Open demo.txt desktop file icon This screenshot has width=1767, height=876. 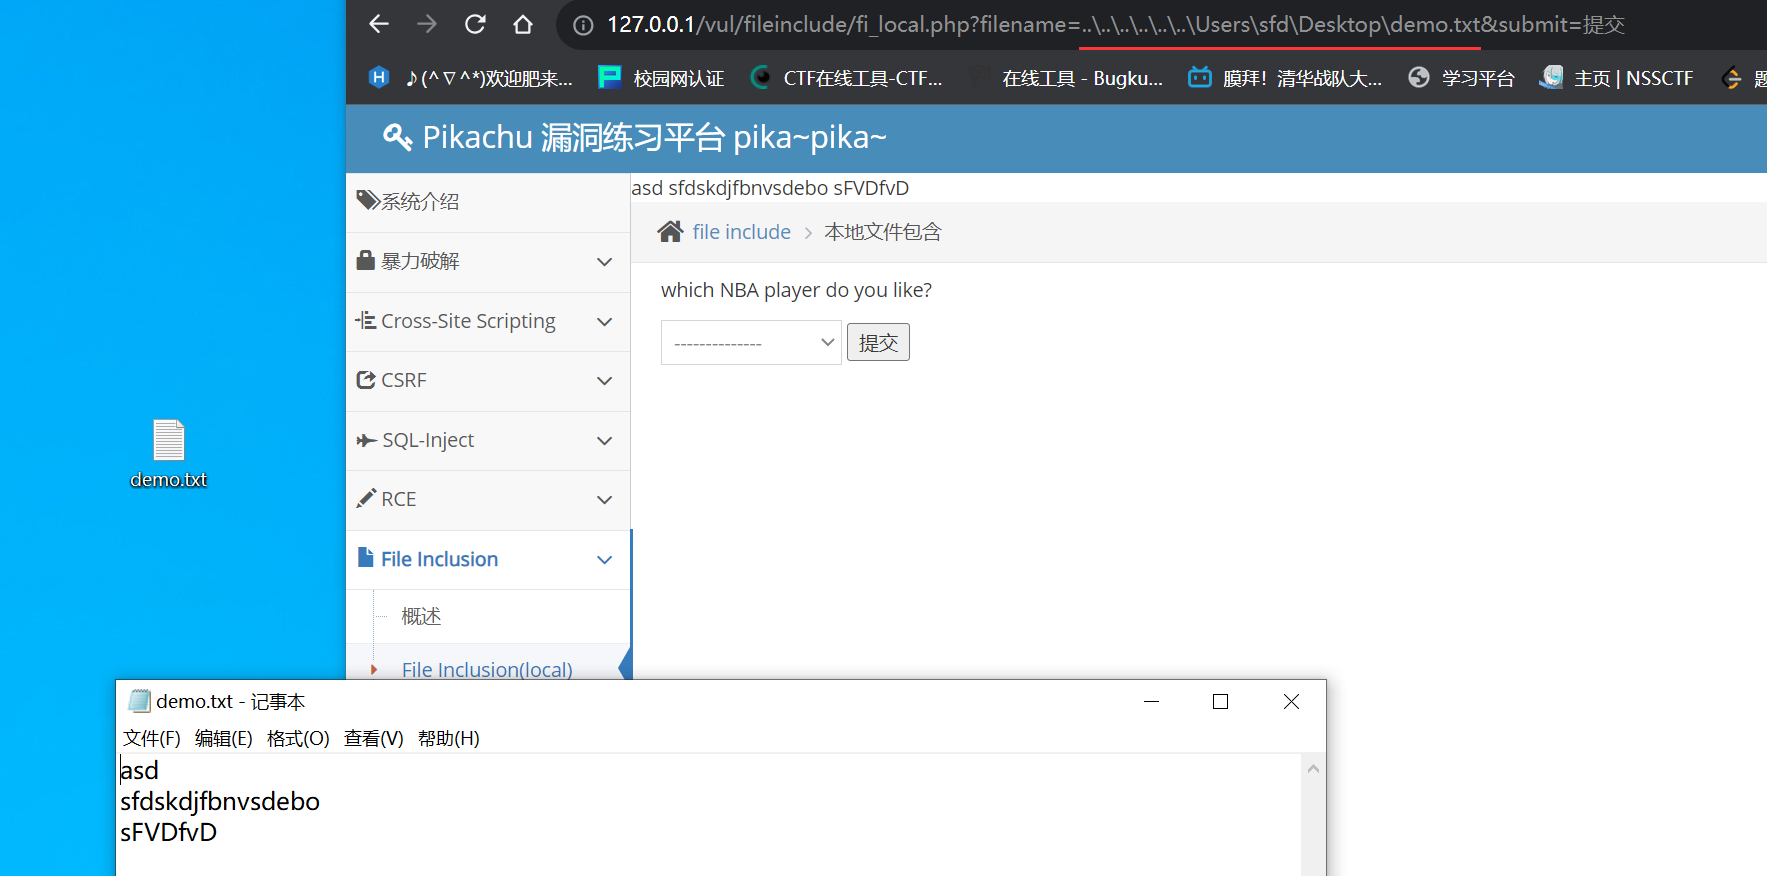tap(168, 441)
